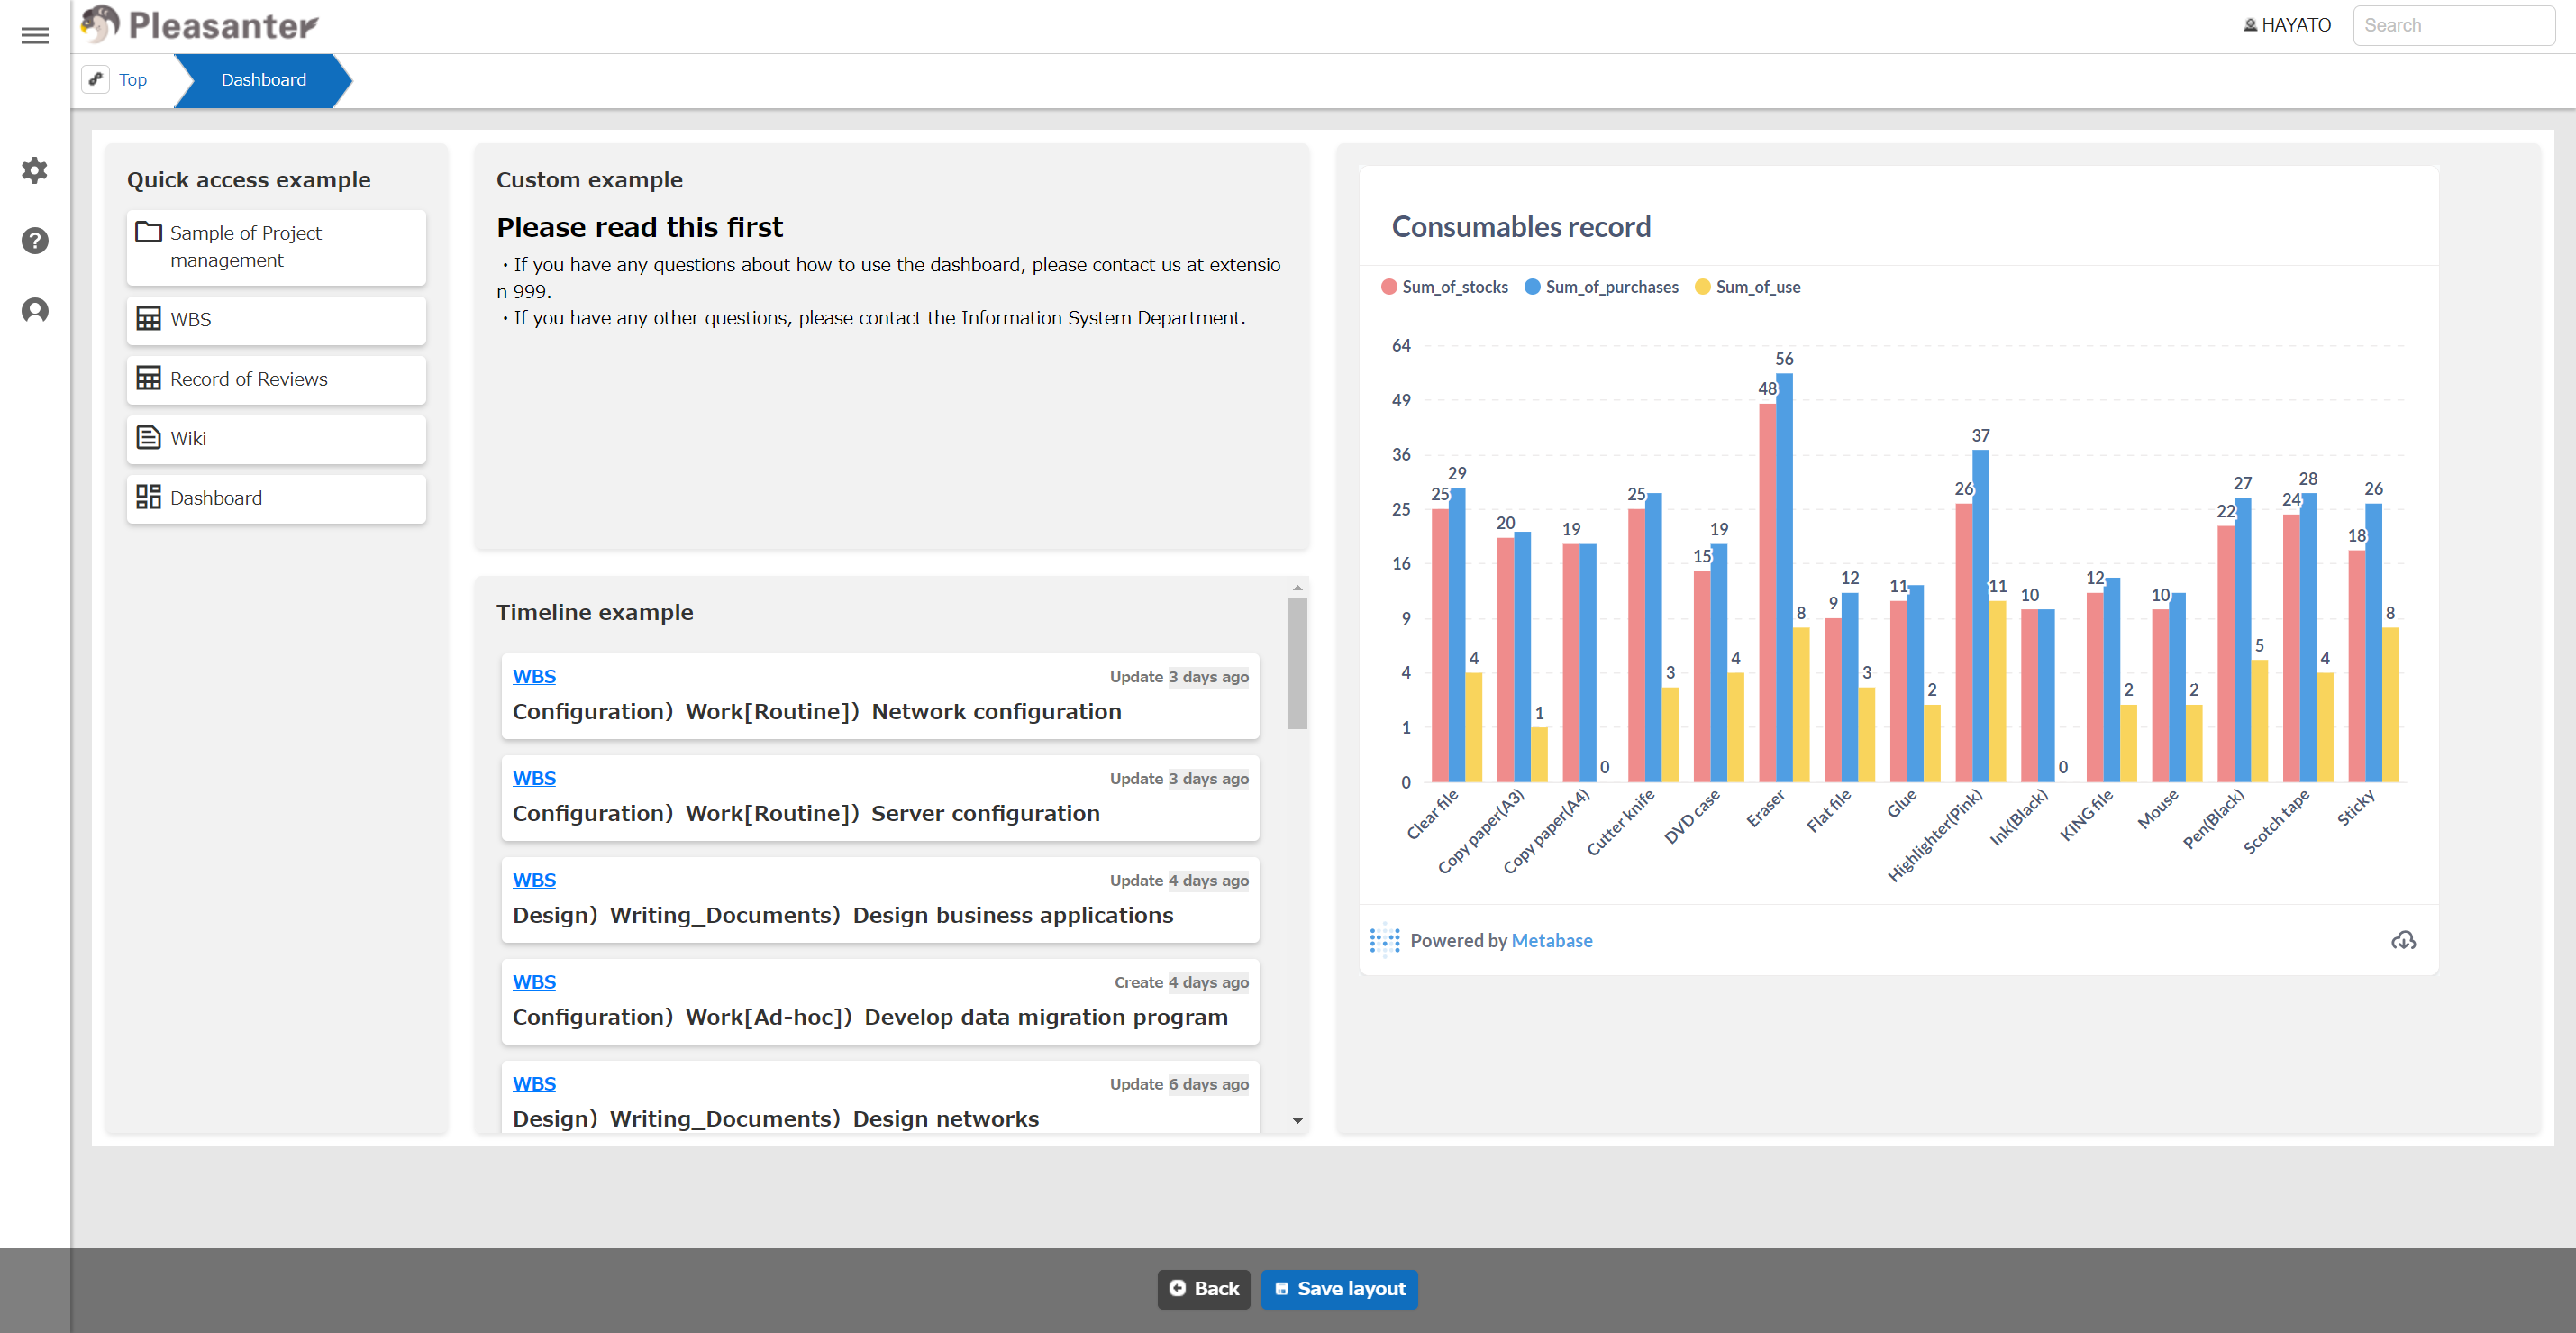Open the settings gear in sidebar

click(35, 170)
